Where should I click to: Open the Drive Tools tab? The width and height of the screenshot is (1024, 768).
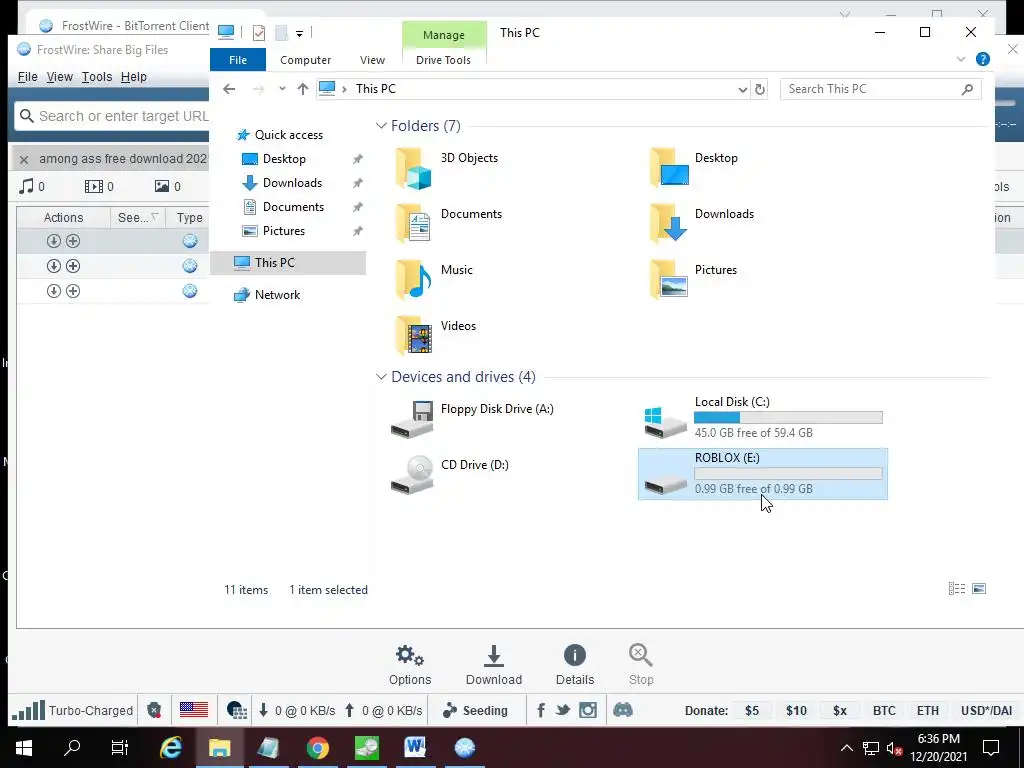tap(443, 60)
